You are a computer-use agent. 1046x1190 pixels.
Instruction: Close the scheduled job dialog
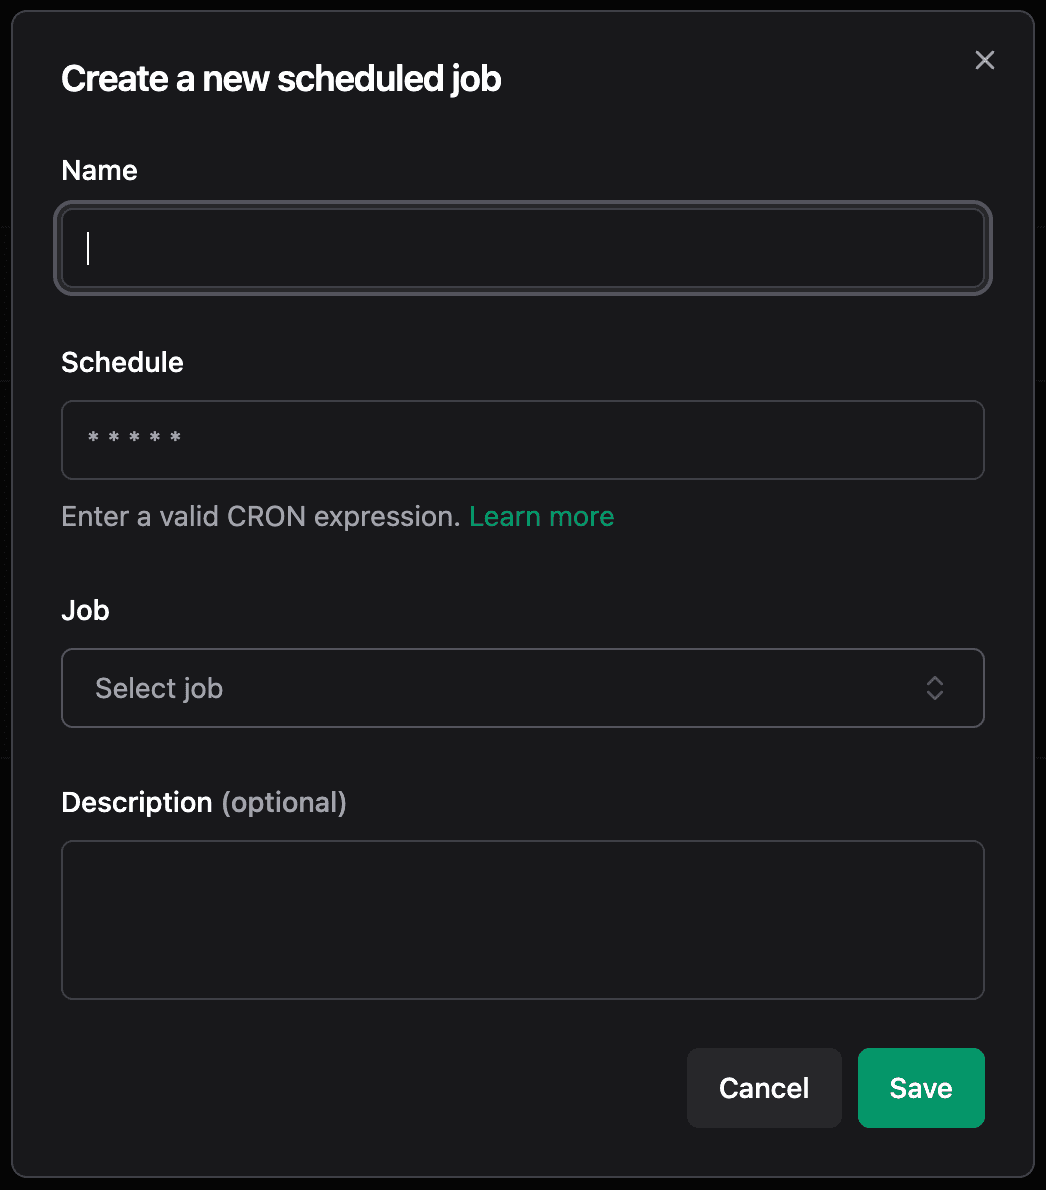pos(985,61)
